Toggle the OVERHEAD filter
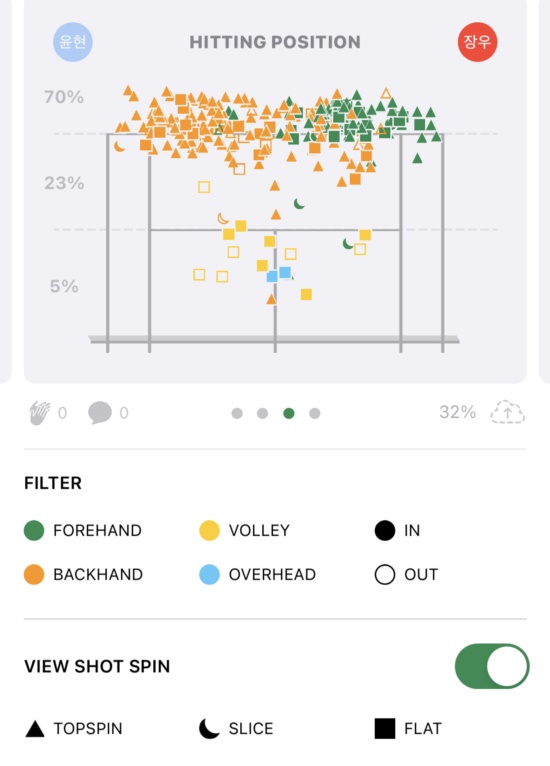The height and width of the screenshot is (766, 550). click(257, 574)
